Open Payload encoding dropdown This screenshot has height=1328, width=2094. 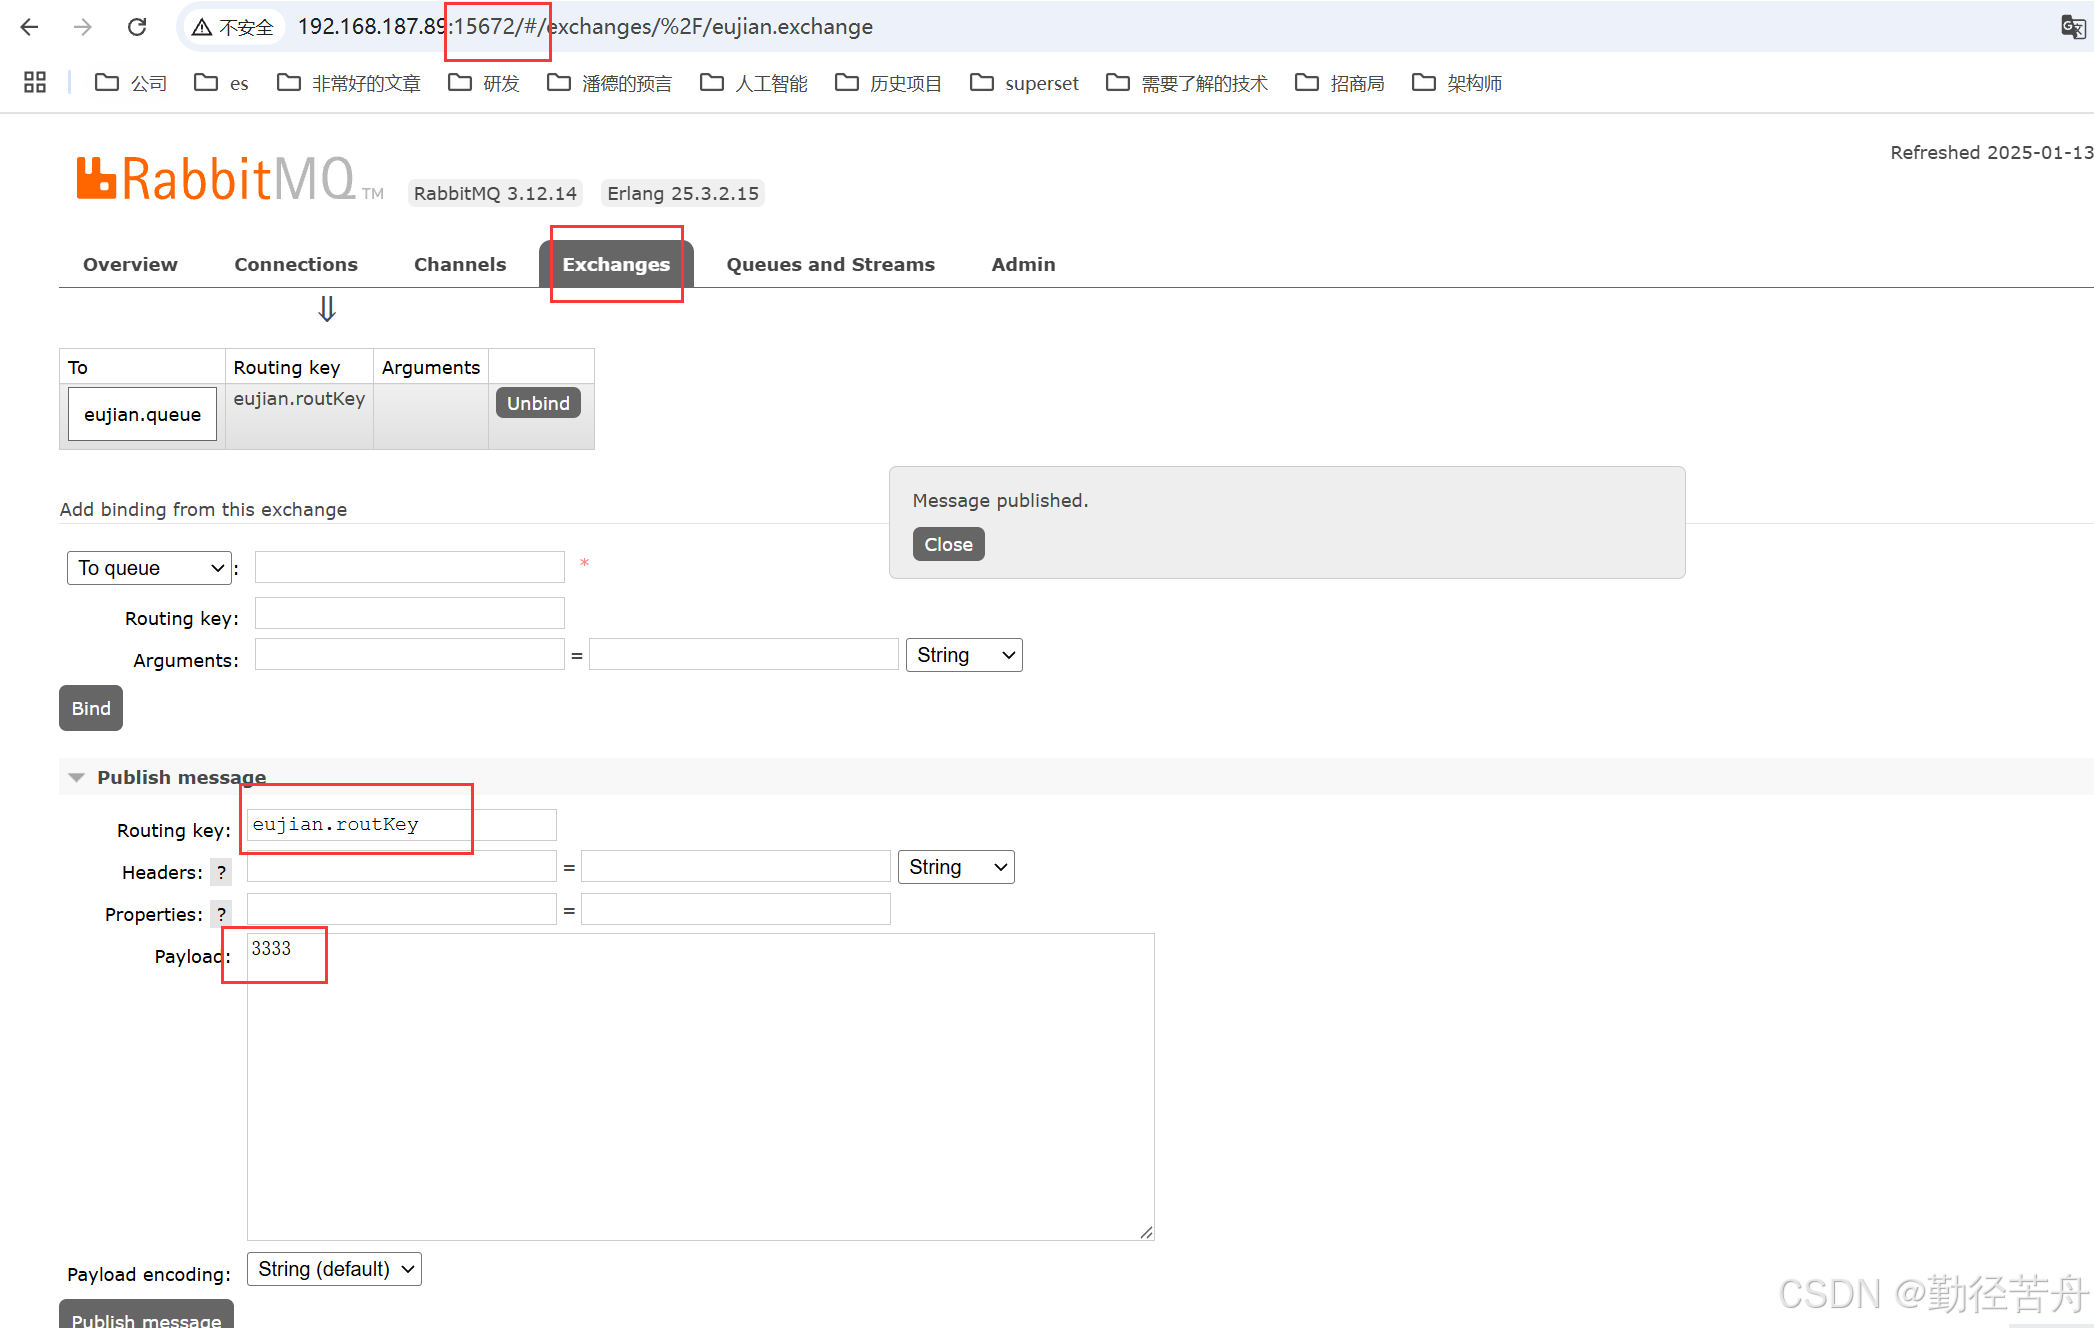click(x=334, y=1269)
